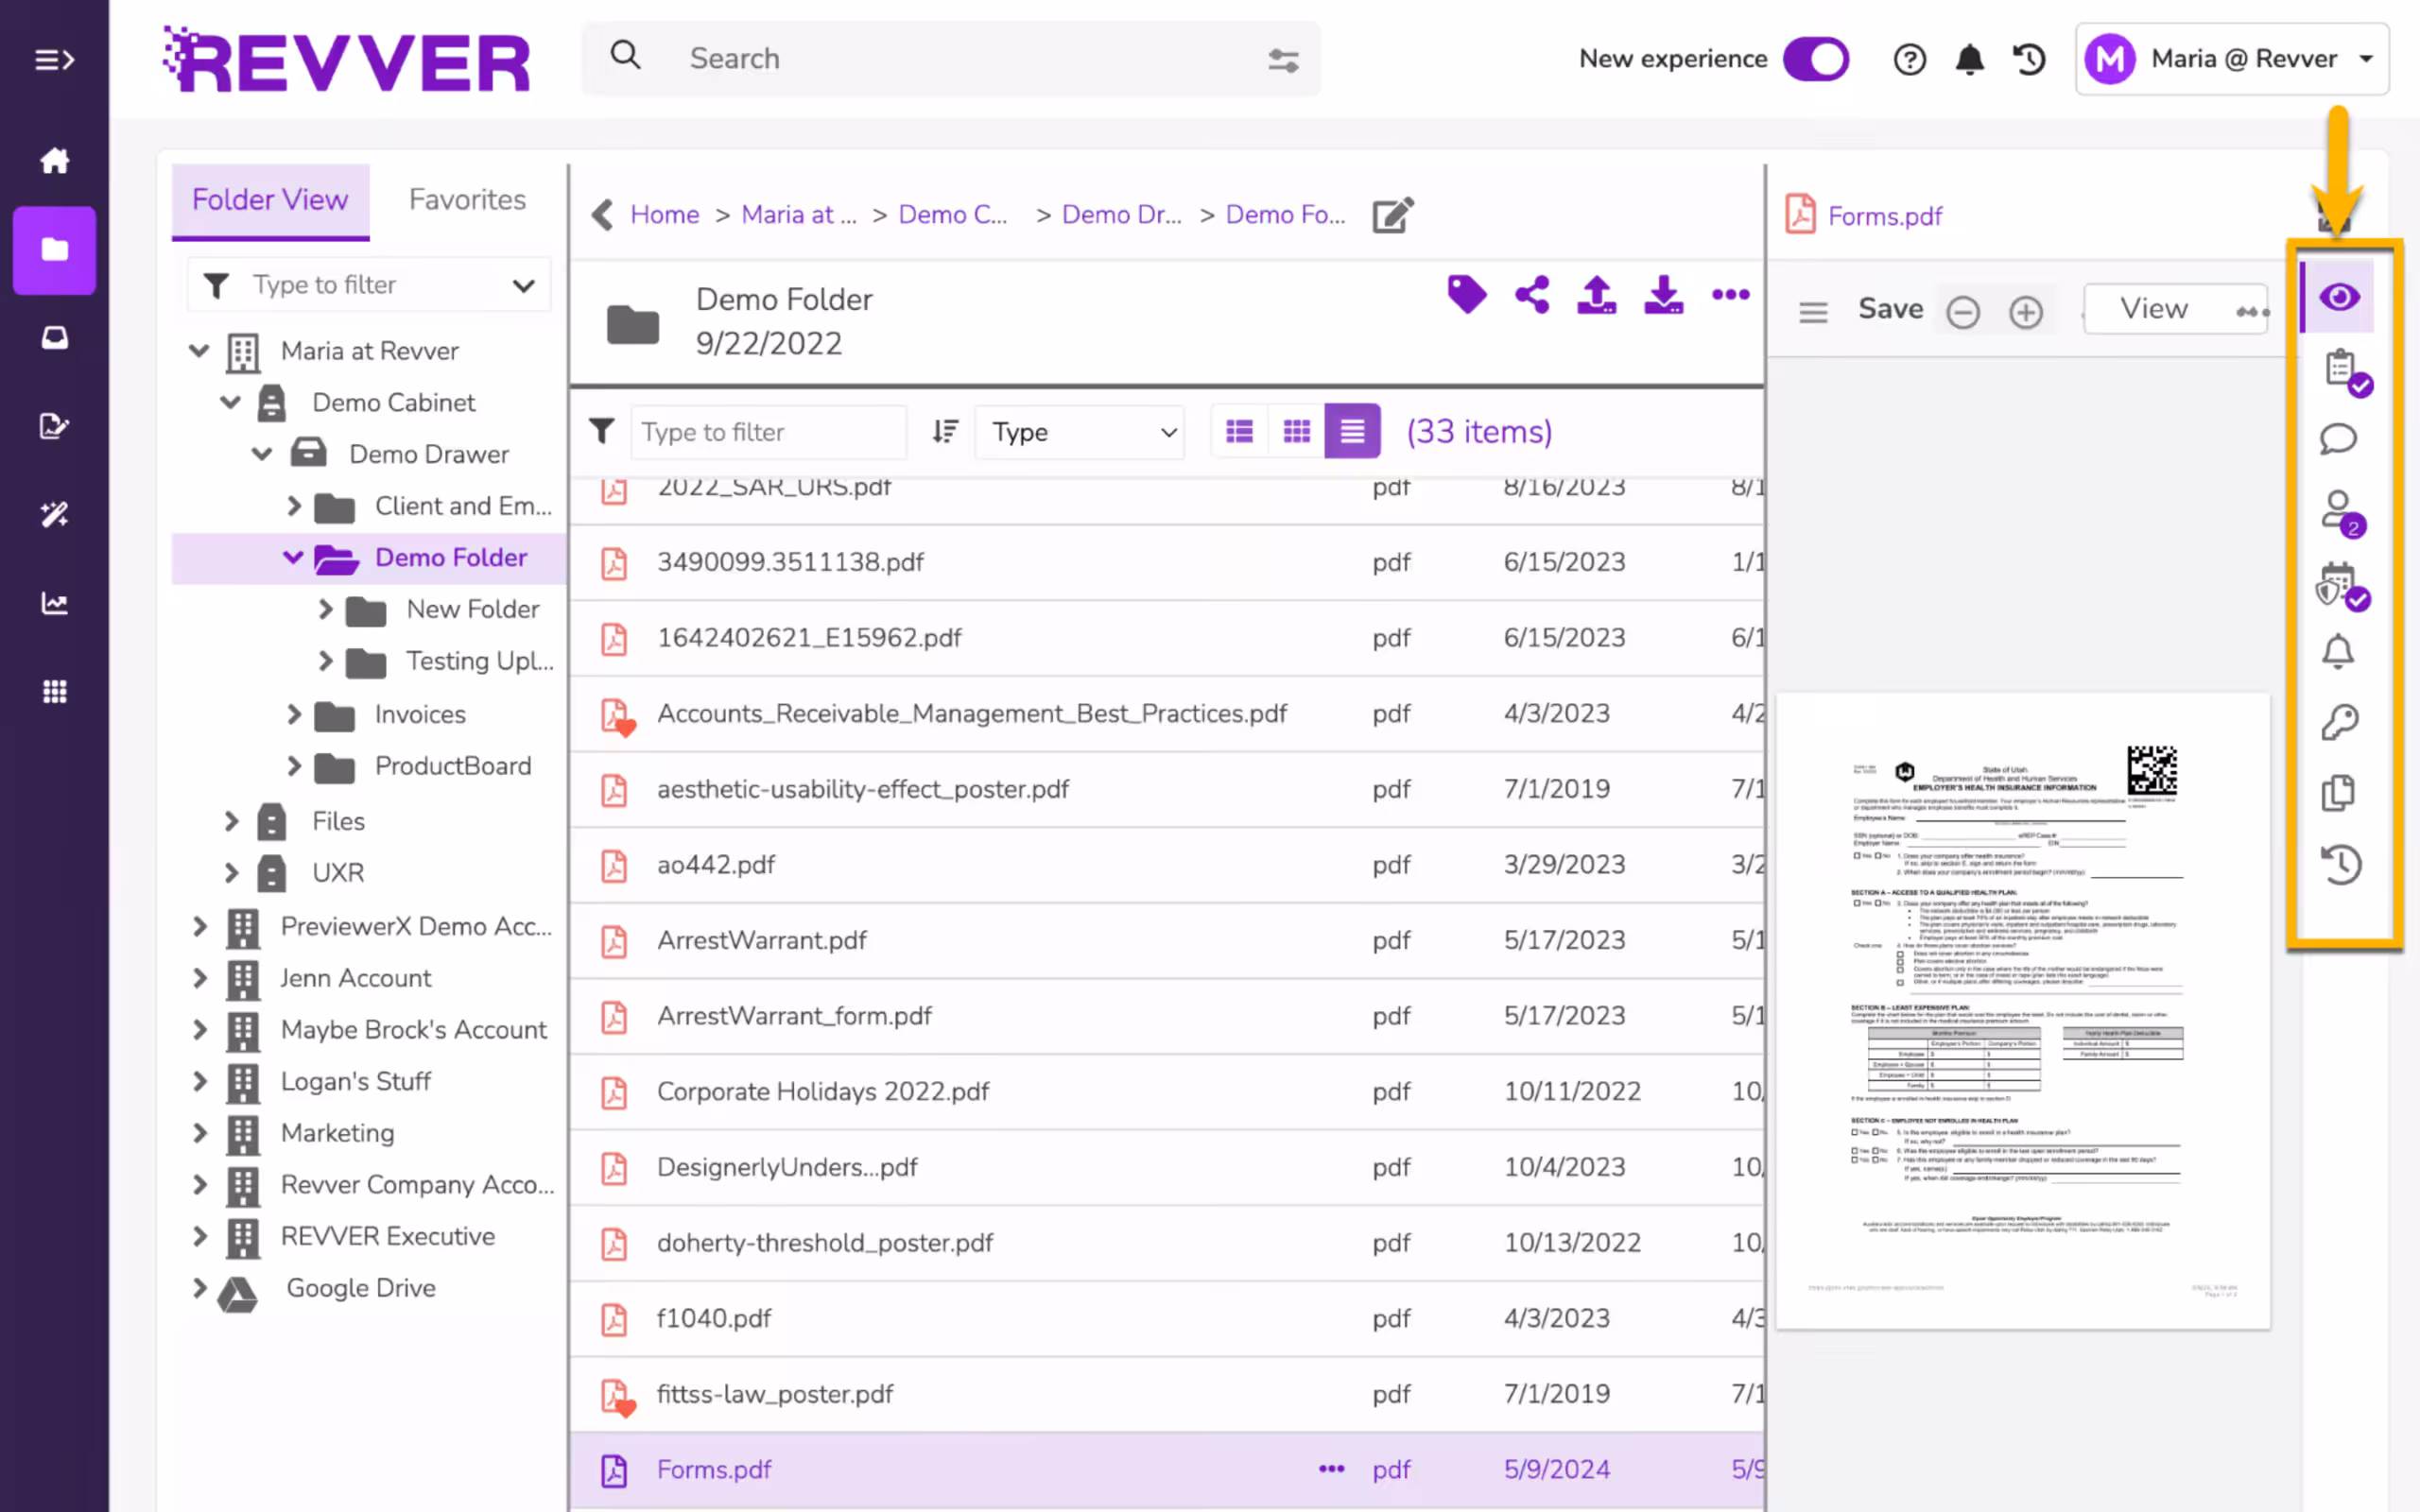The height and width of the screenshot is (1512, 2420).
Task: Expand the Google Drive node
Action: 200,1288
